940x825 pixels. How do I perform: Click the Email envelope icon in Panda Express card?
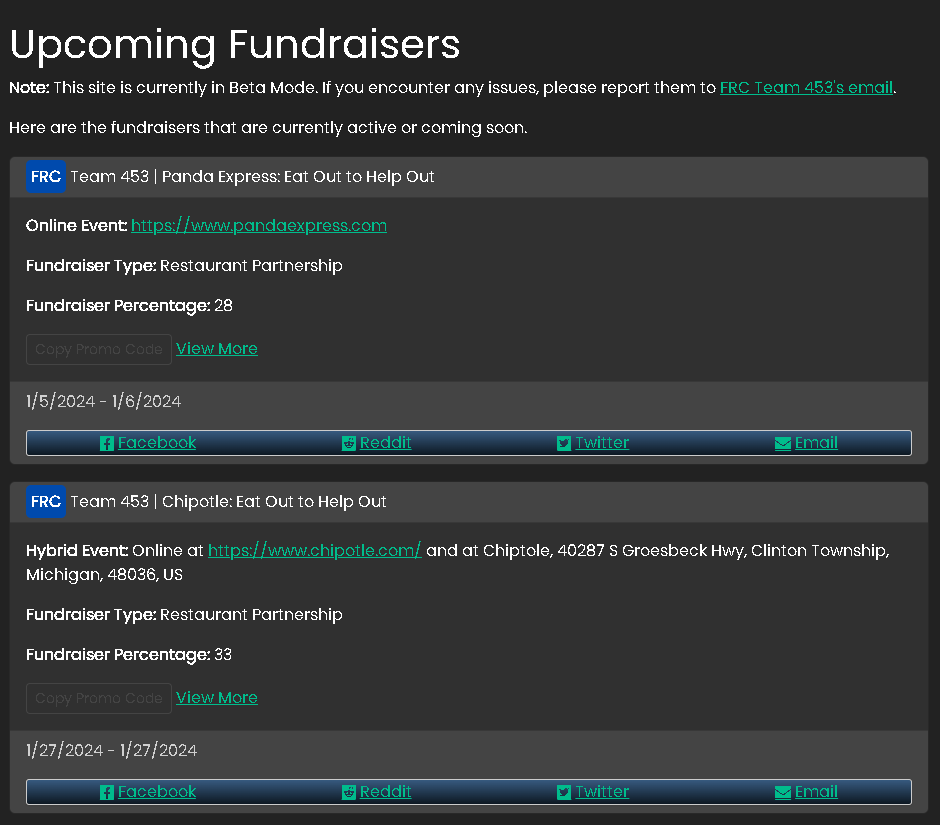pos(783,444)
